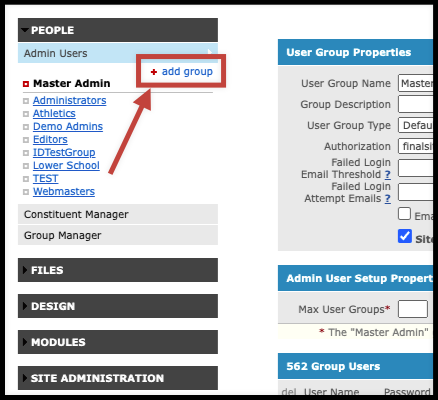Check the unchecked Email checkbox

pos(404,214)
